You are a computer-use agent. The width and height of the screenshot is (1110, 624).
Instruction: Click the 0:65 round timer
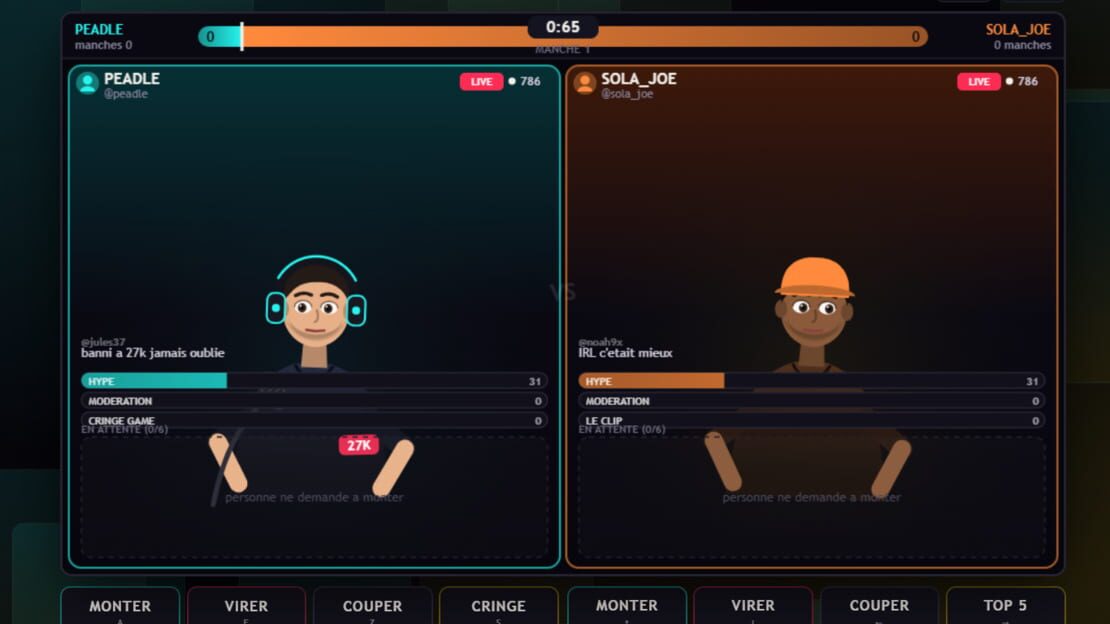(563, 28)
